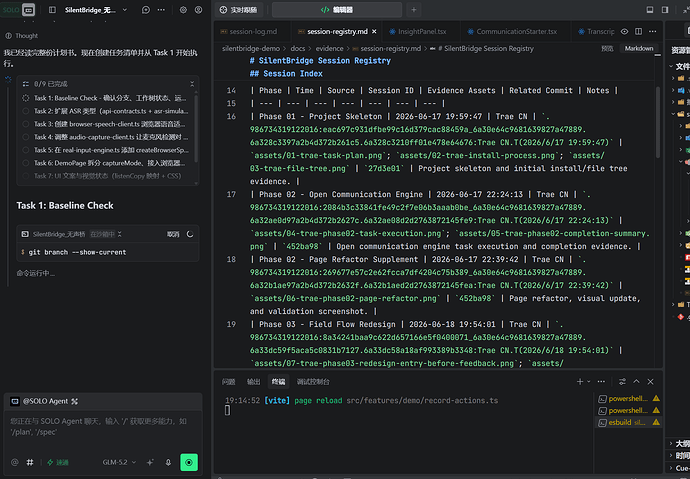Select Task 6 DemoPage captureMode item
This screenshot has height=479, width=690.
point(106,163)
